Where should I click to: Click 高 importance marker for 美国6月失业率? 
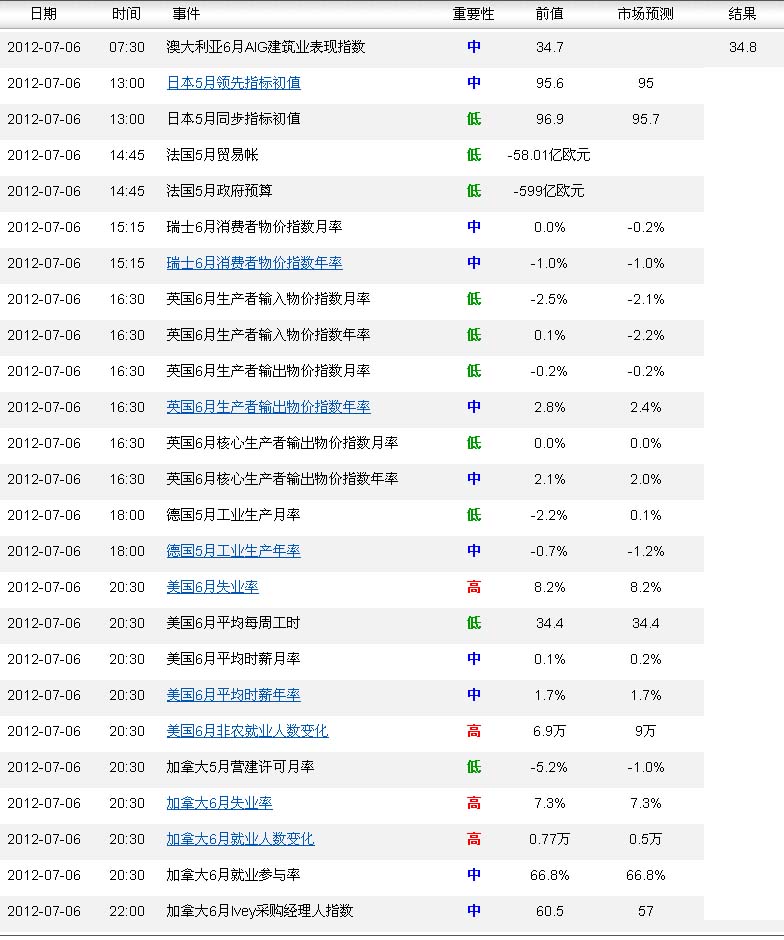click(x=474, y=587)
